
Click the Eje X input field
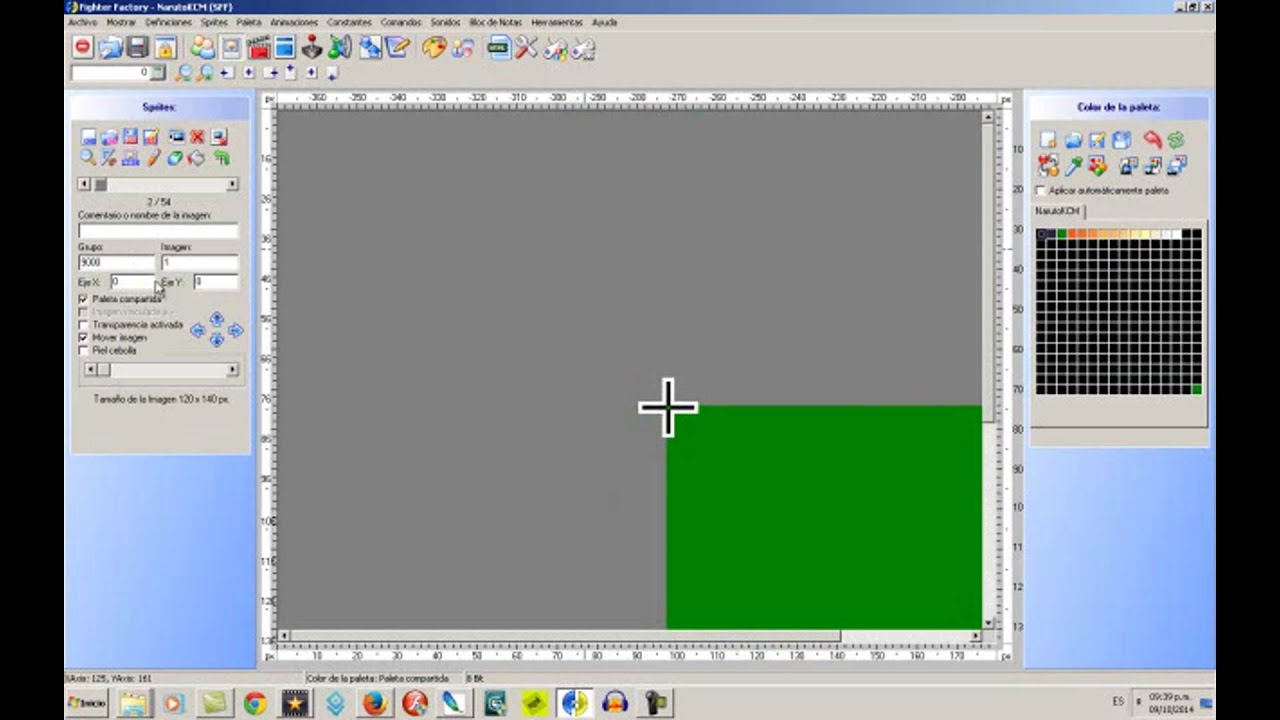click(132, 282)
